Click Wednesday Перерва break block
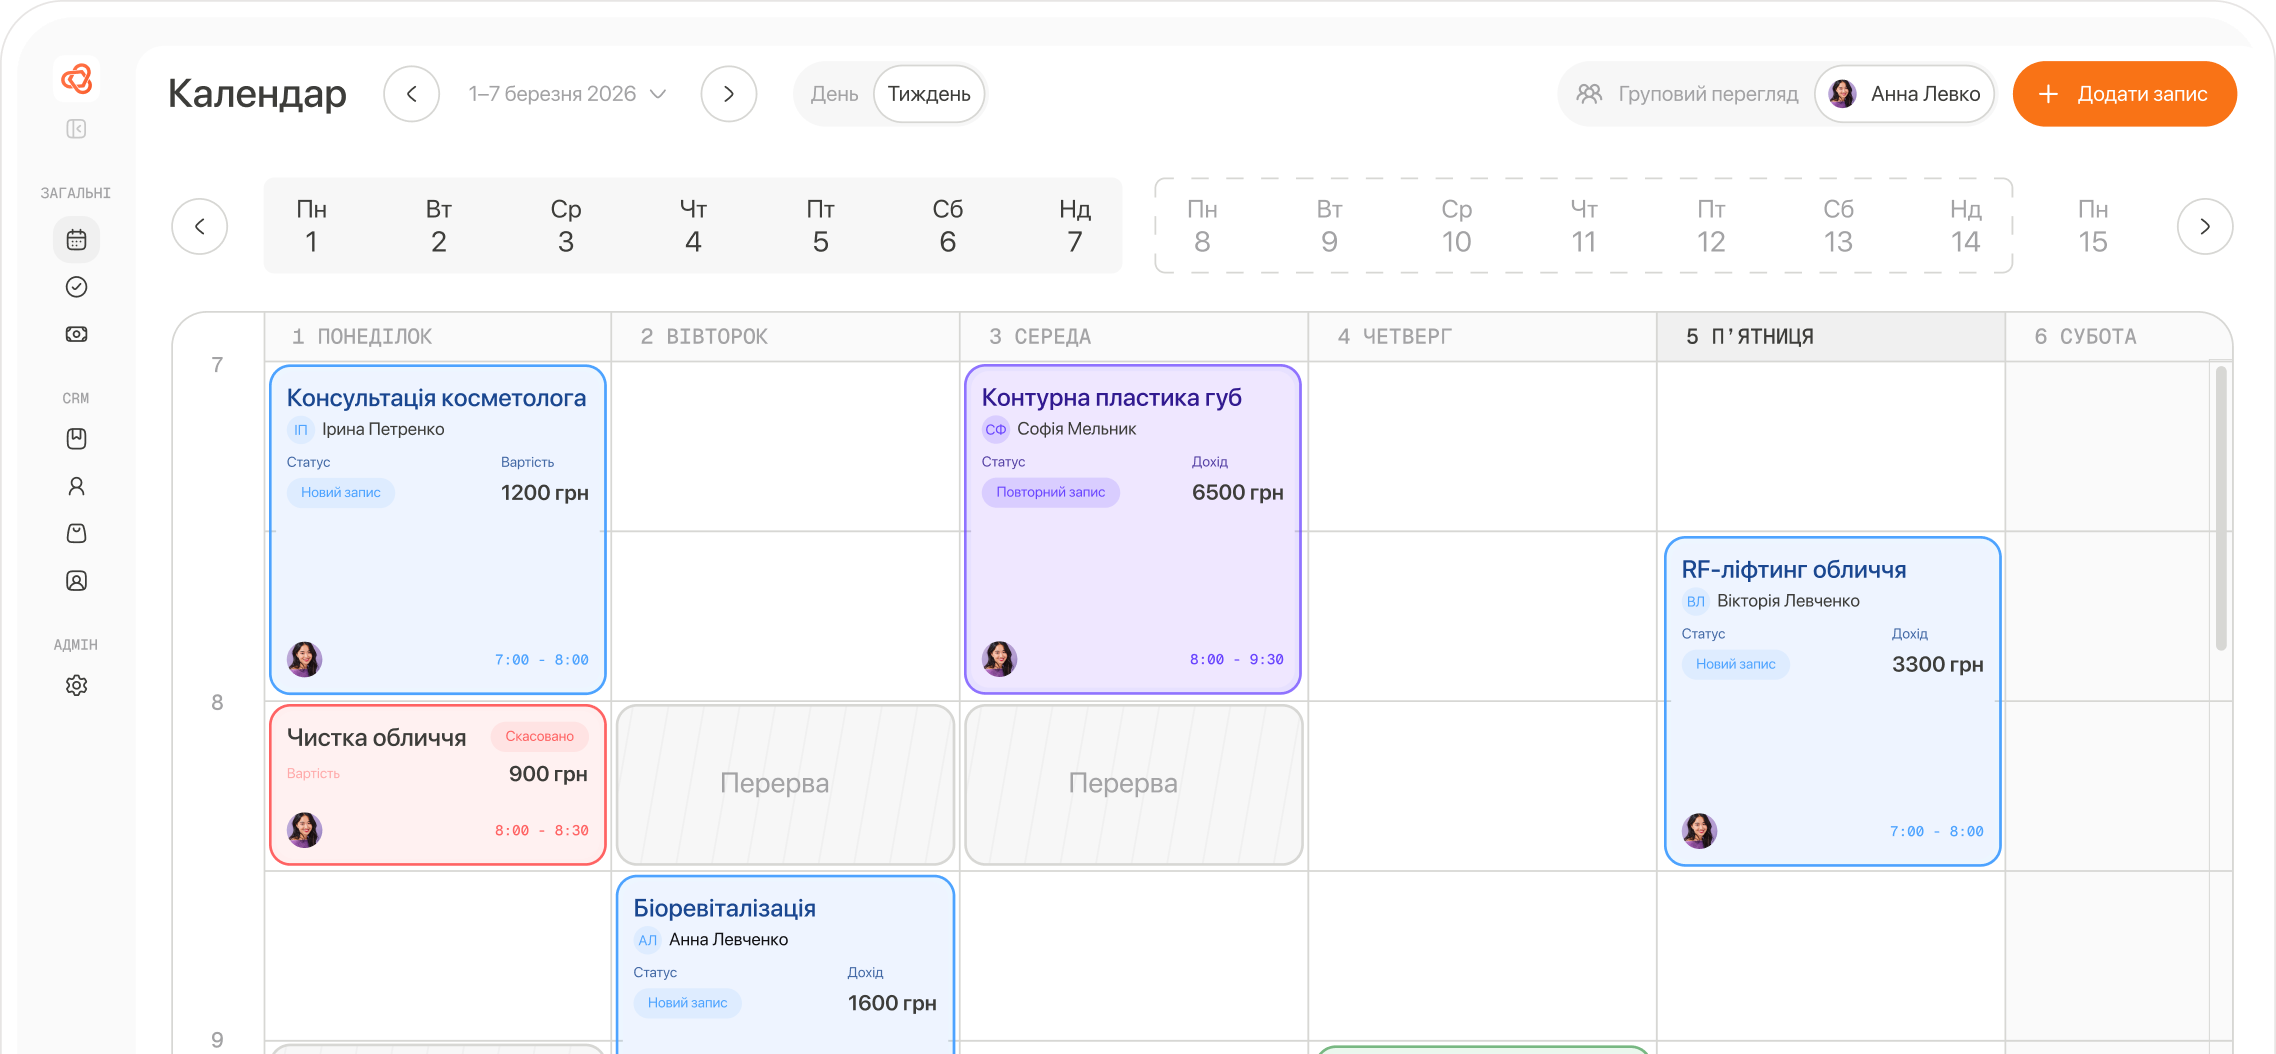The height and width of the screenshot is (1054, 2276). coord(1134,785)
